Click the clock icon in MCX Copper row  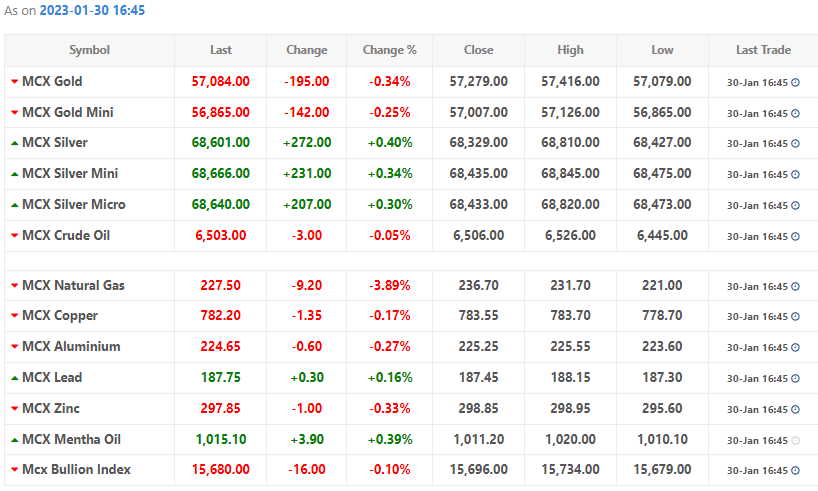coord(795,317)
